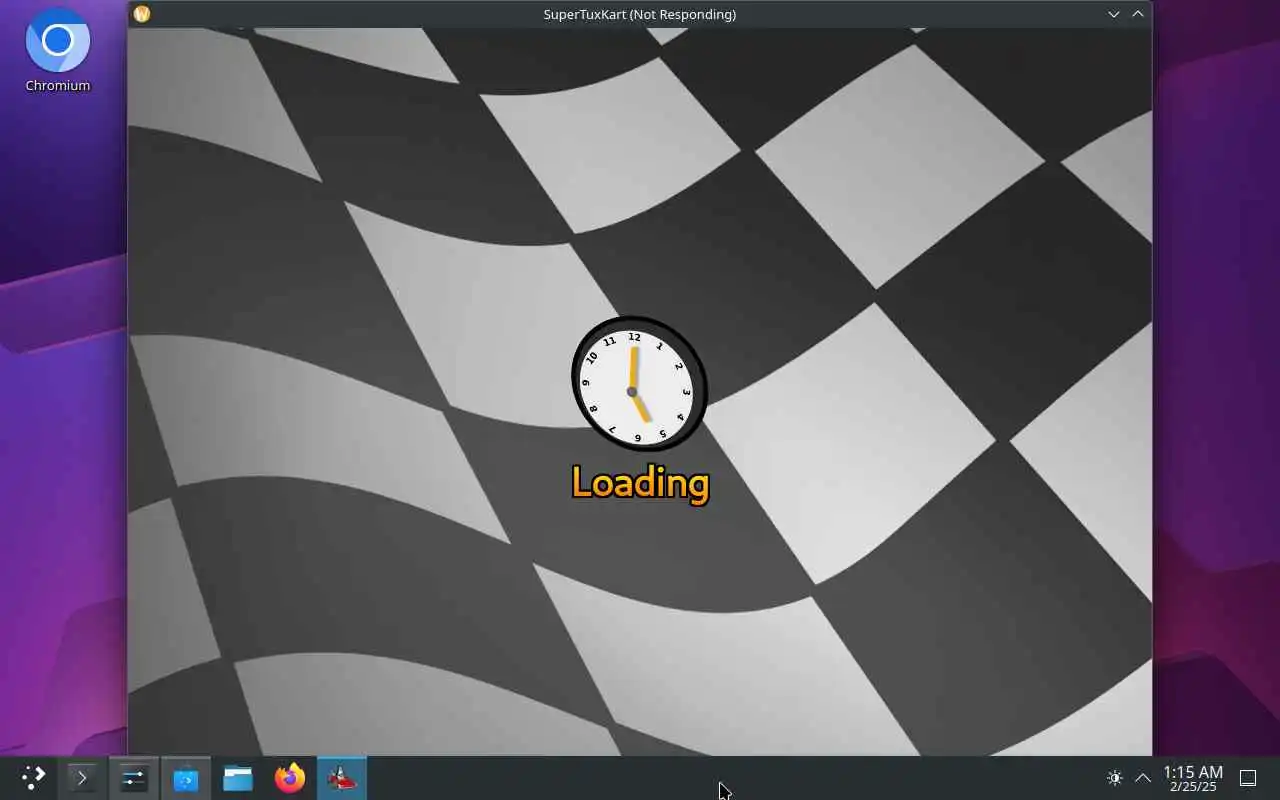Open the Chromium desktop shortcut
Screen dimensions: 1280x800
tap(58, 52)
